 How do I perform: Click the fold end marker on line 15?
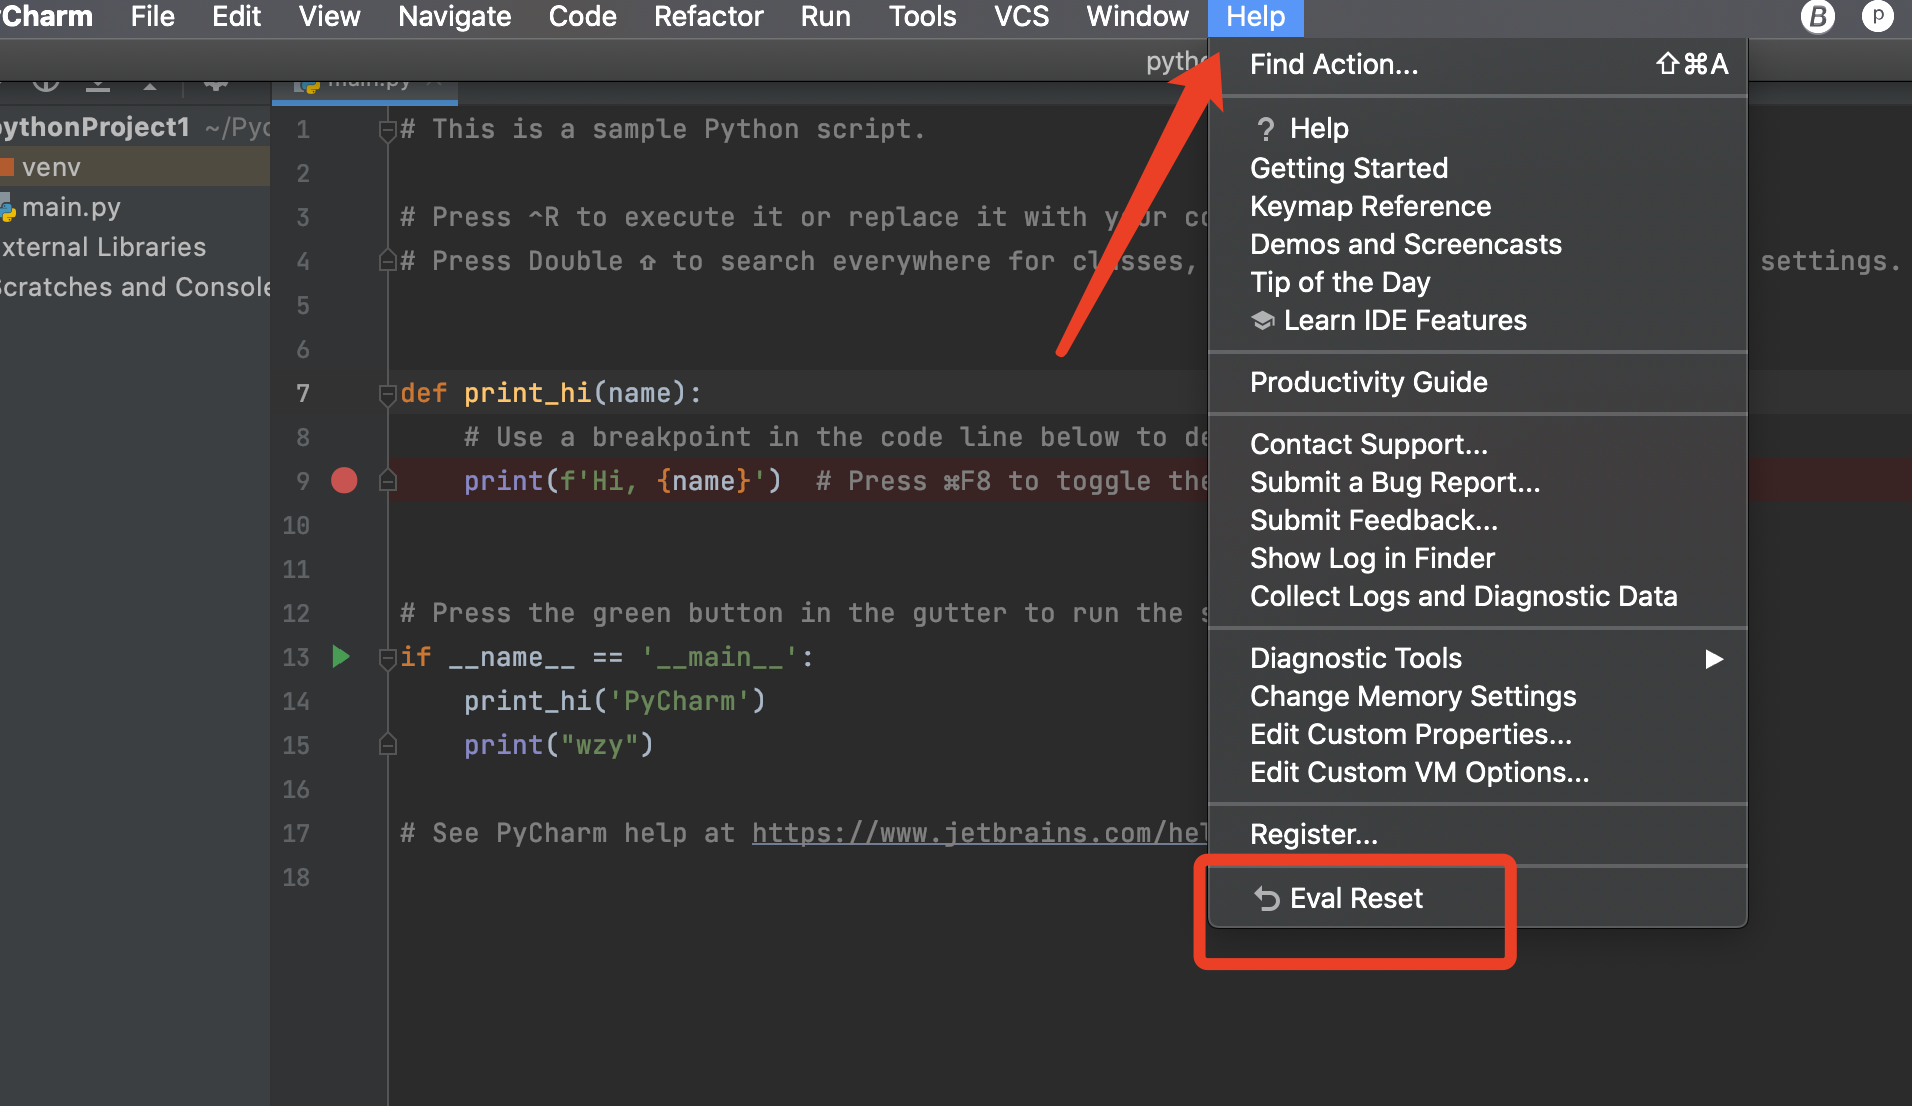(388, 745)
